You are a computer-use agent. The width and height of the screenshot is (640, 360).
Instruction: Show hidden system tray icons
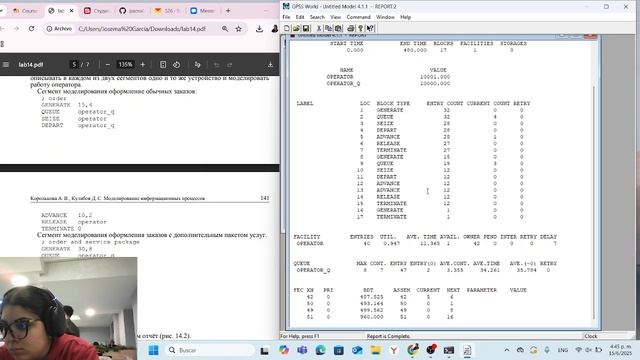click(x=507, y=350)
